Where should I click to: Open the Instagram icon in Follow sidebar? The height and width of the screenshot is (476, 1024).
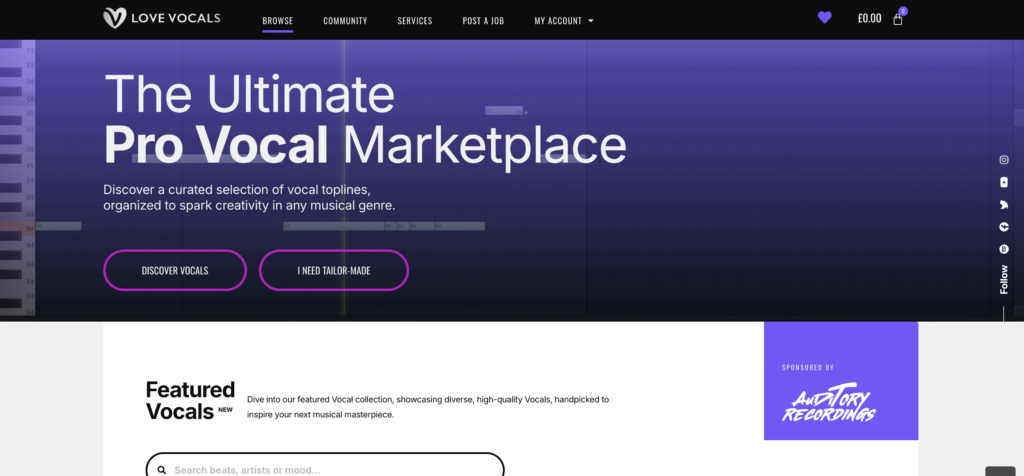tap(1004, 160)
